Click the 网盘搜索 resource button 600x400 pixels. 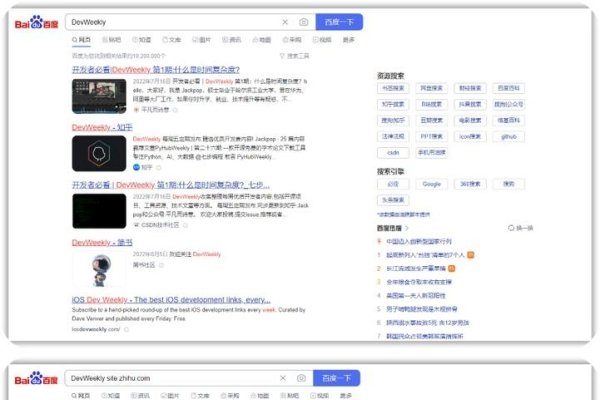coord(432,88)
